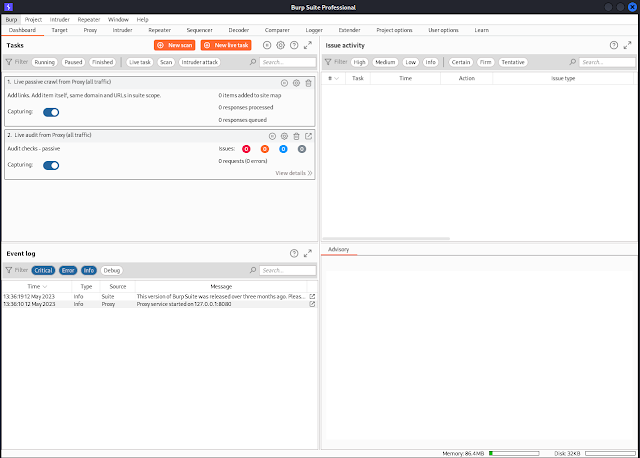Viewport: 640px width, 458px height.
Task: Click the red high-severity issues counter
Action: tap(246, 149)
